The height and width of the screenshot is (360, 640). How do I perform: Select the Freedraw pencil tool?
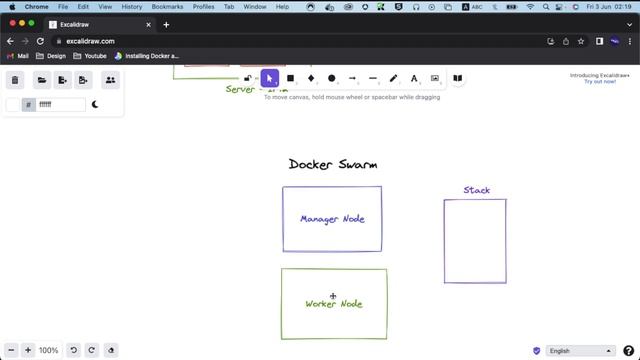[393, 78]
